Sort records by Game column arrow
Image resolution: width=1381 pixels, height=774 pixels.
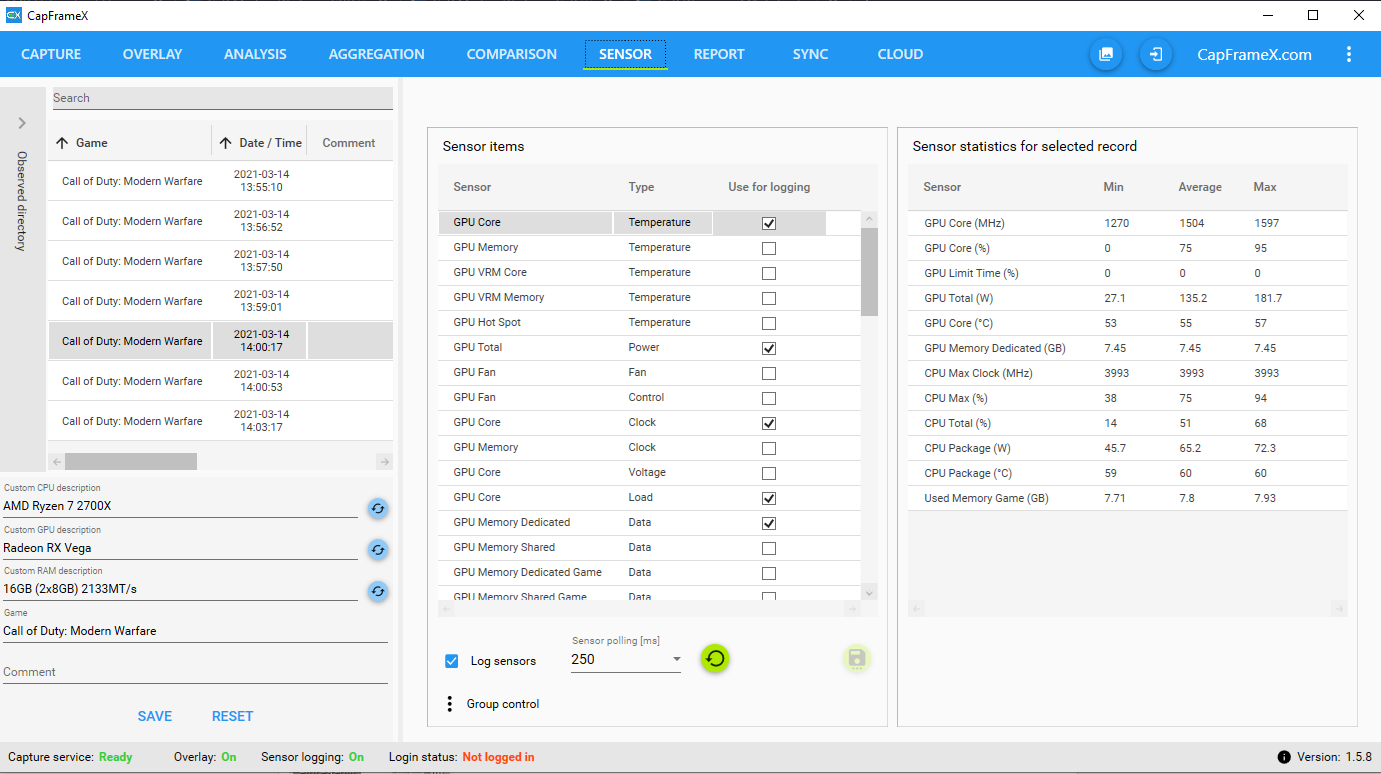click(62, 143)
